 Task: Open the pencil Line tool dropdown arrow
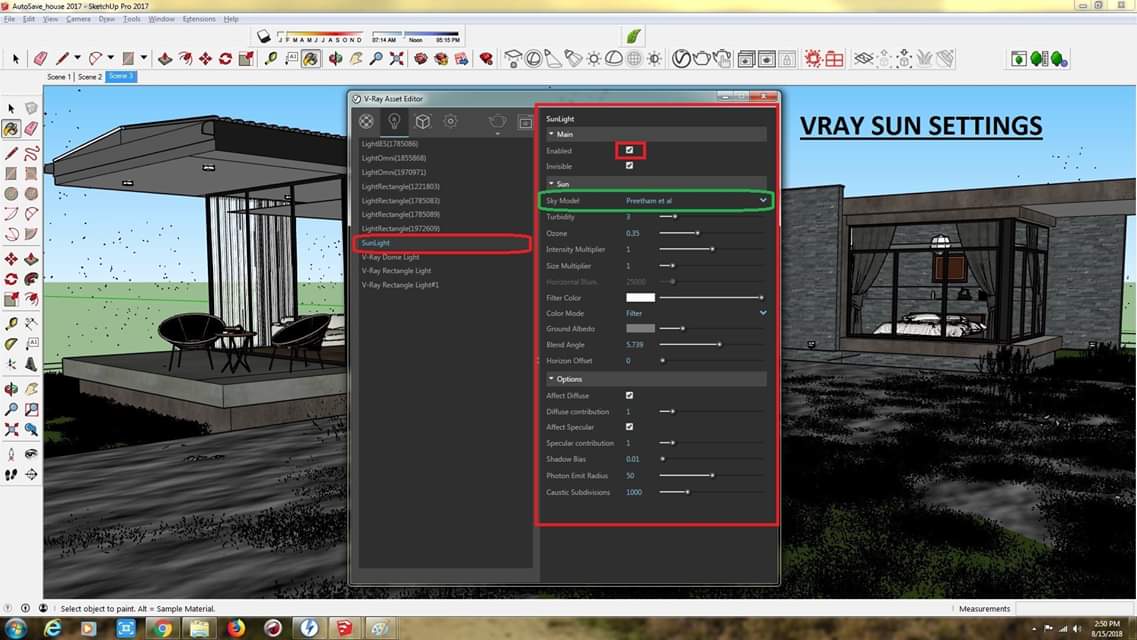click(78, 58)
